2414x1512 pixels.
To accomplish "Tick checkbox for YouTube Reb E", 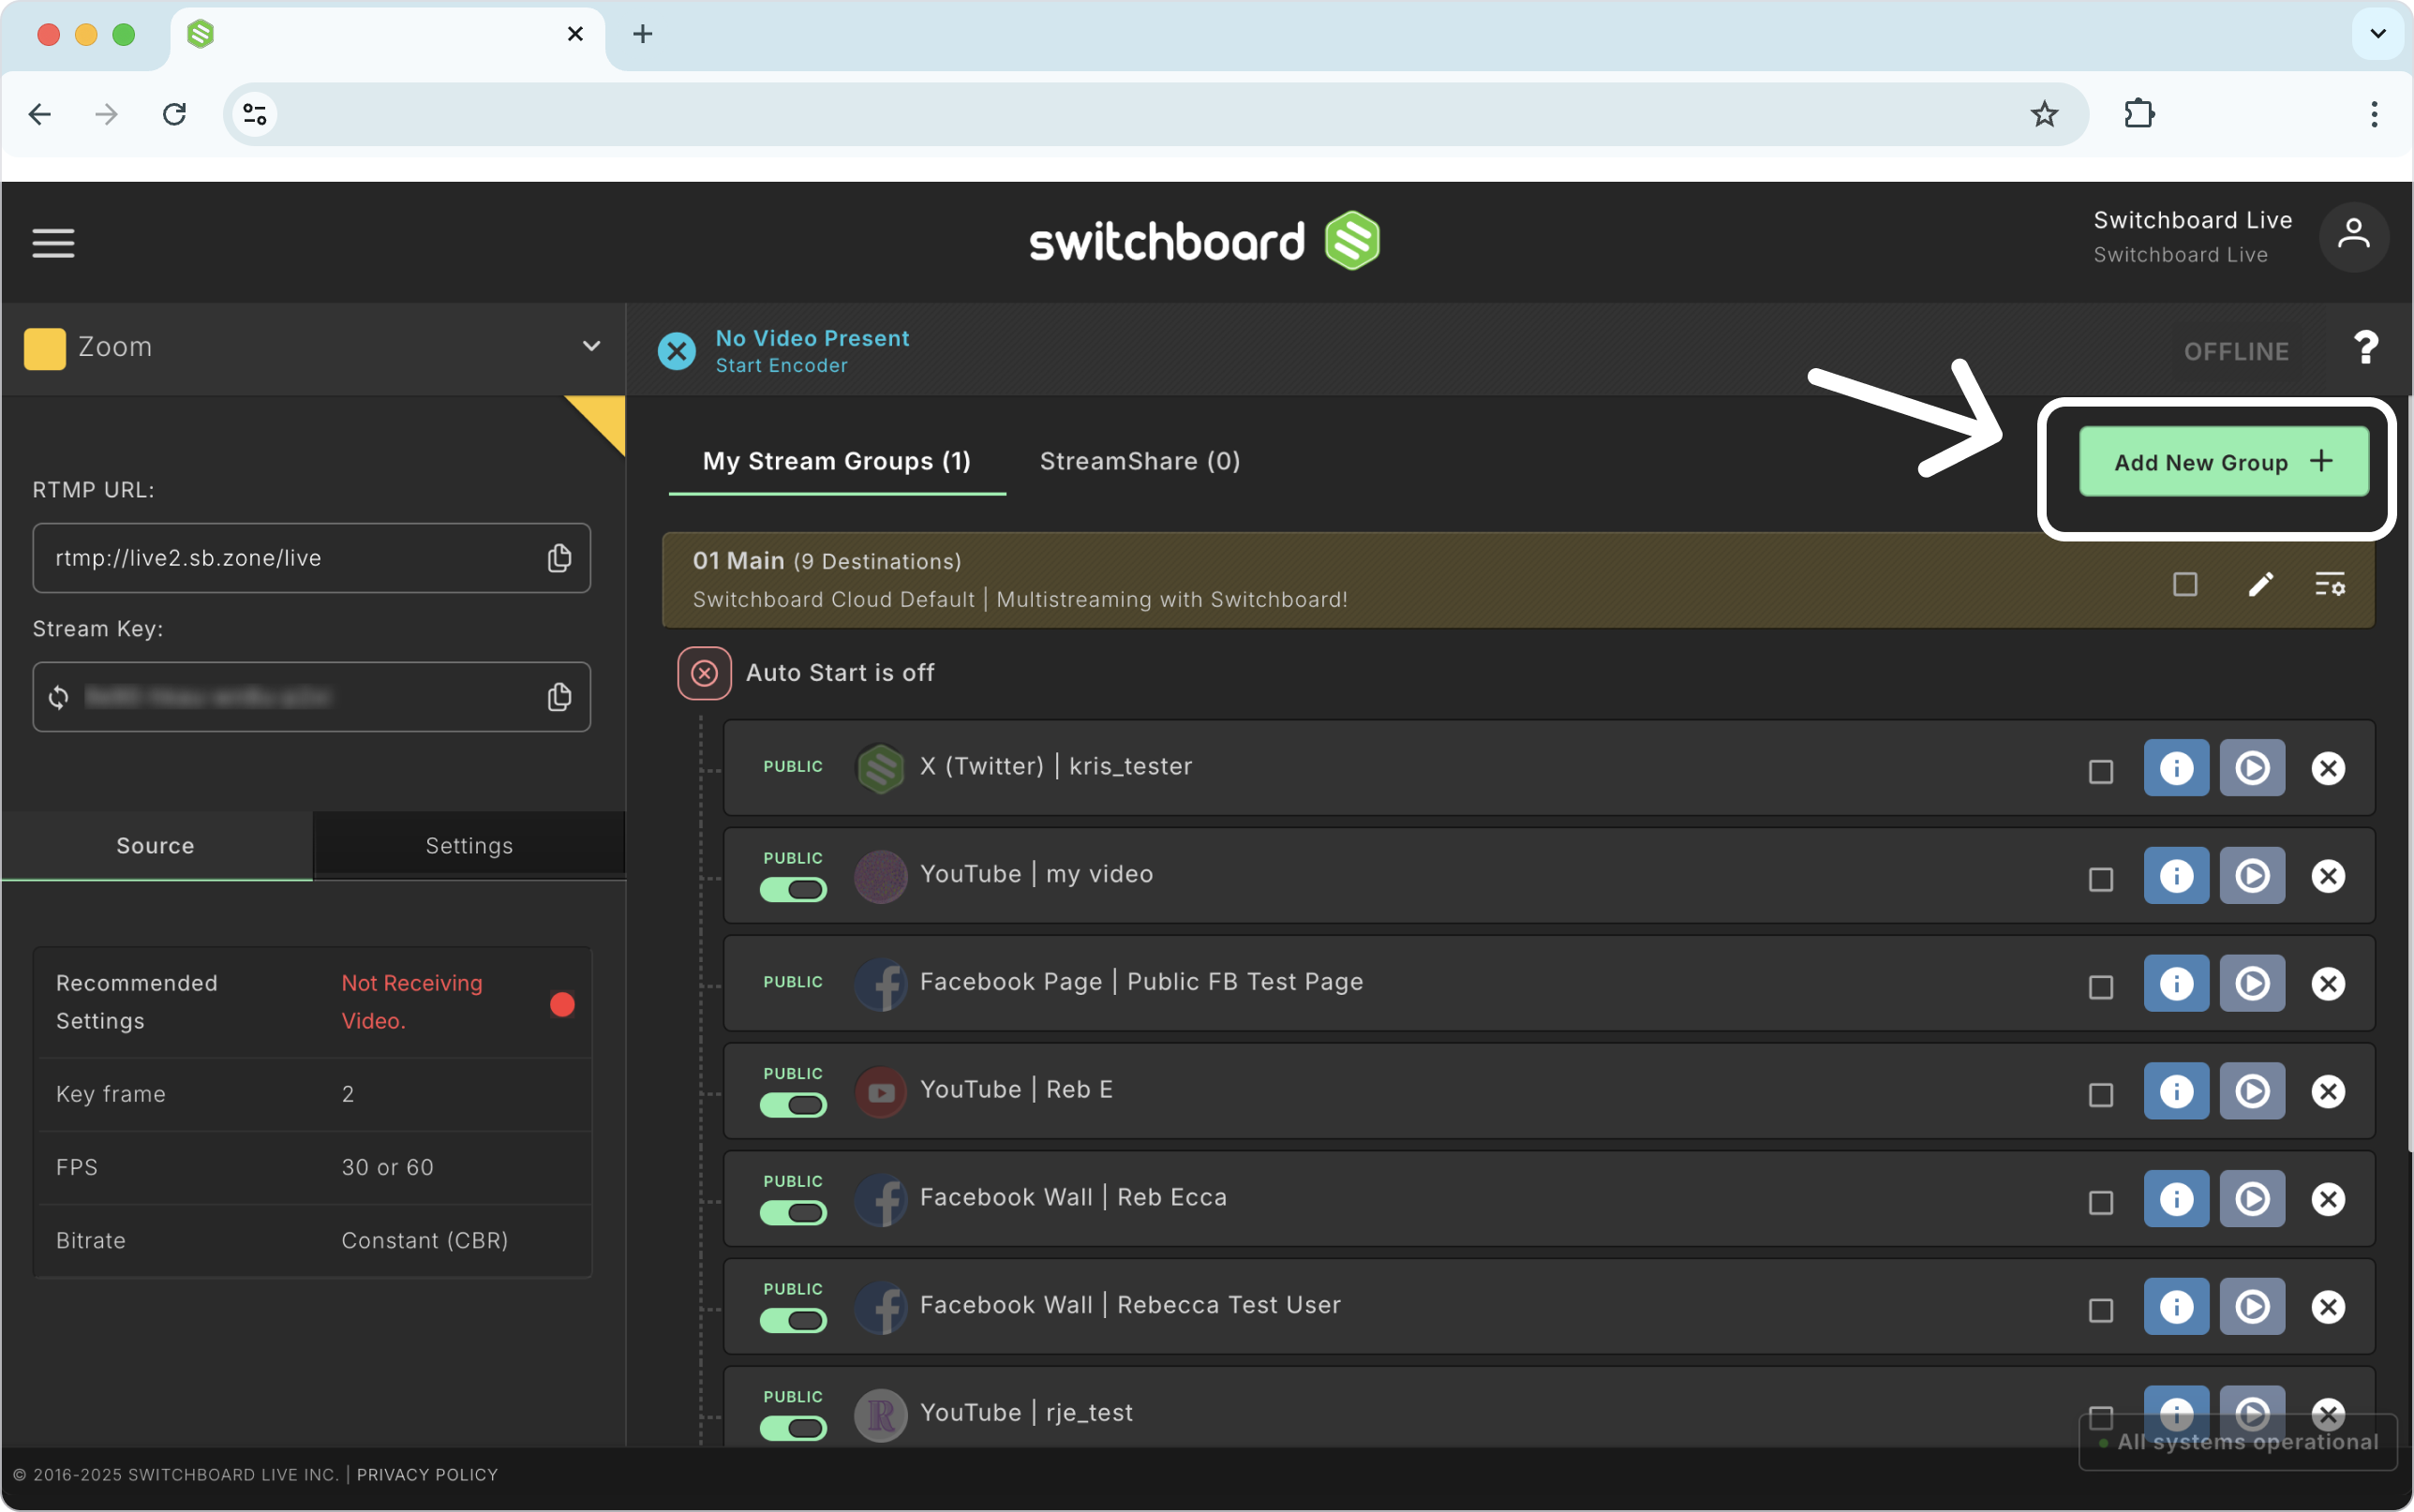I will pyautogui.click(x=2101, y=1095).
